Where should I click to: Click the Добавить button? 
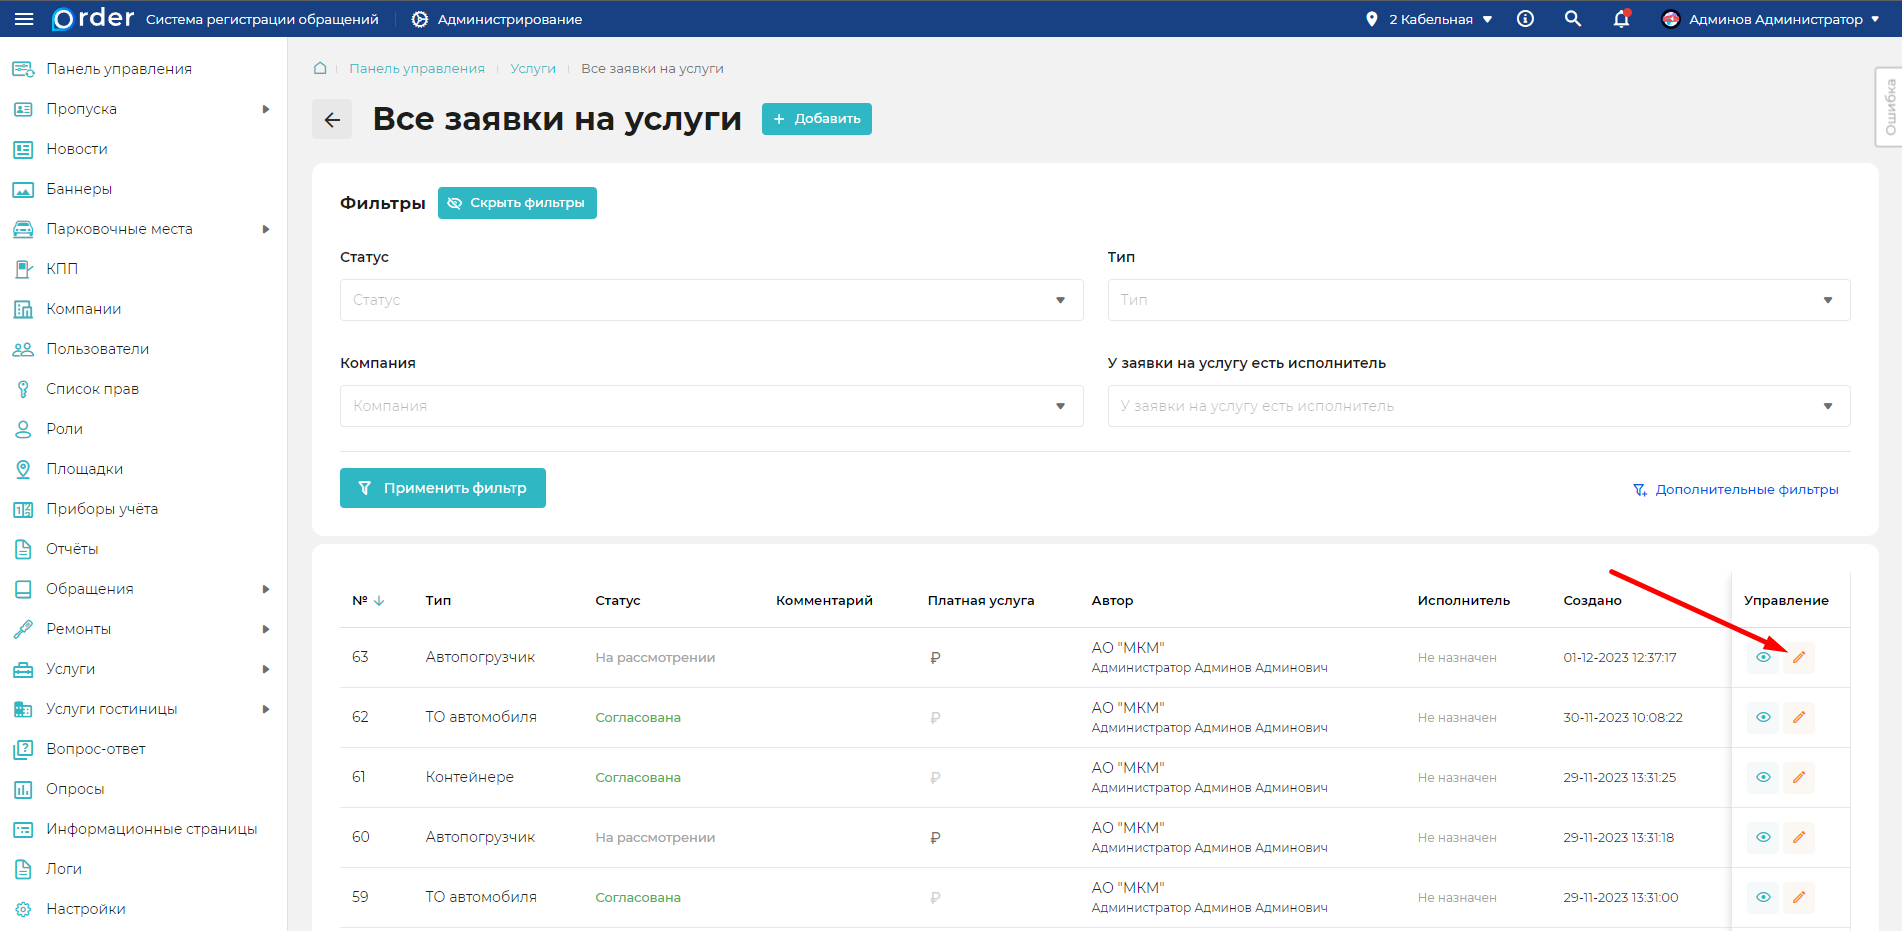pos(816,119)
